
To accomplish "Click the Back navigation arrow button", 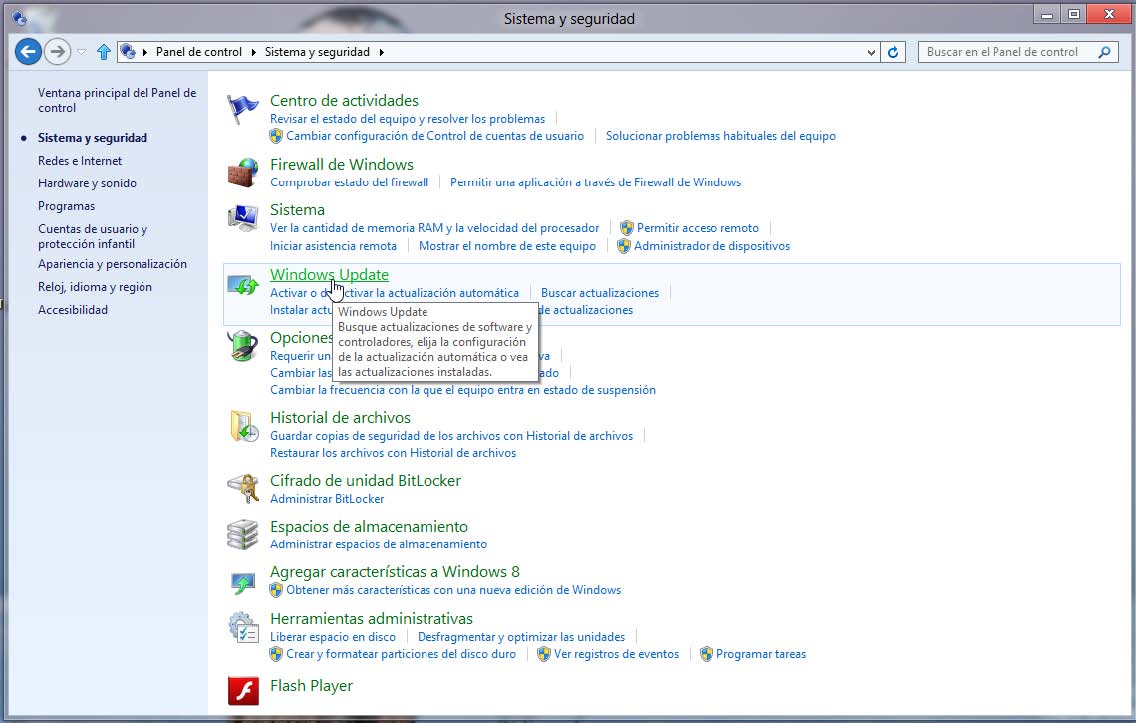I will pyautogui.click(x=28, y=52).
